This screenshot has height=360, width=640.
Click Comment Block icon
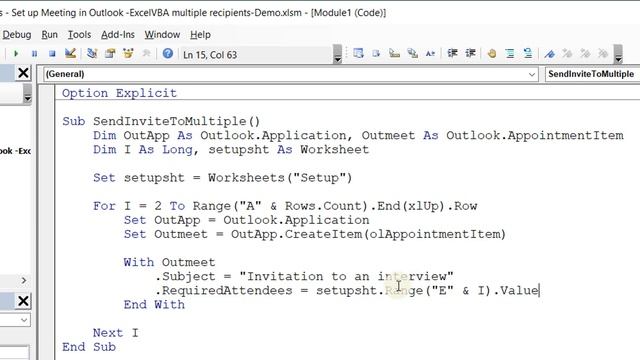pyautogui.click(x=510, y=53)
